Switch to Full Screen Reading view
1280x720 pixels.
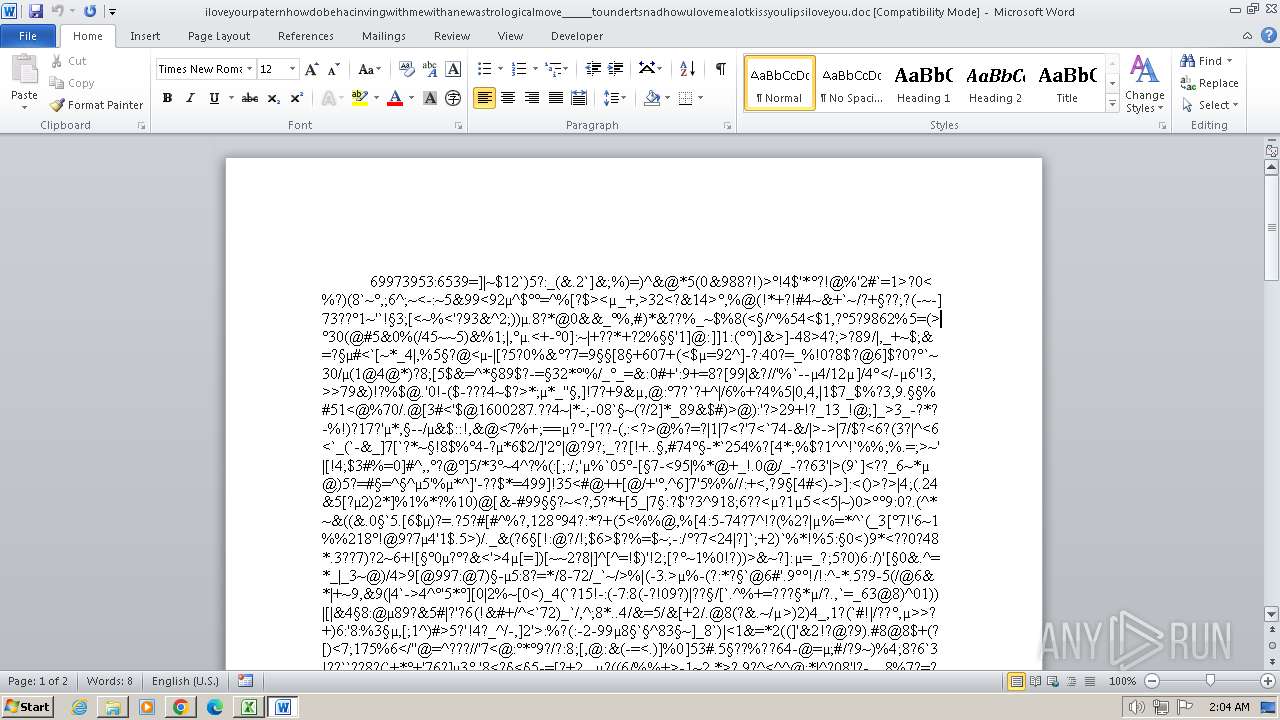click(1036, 681)
